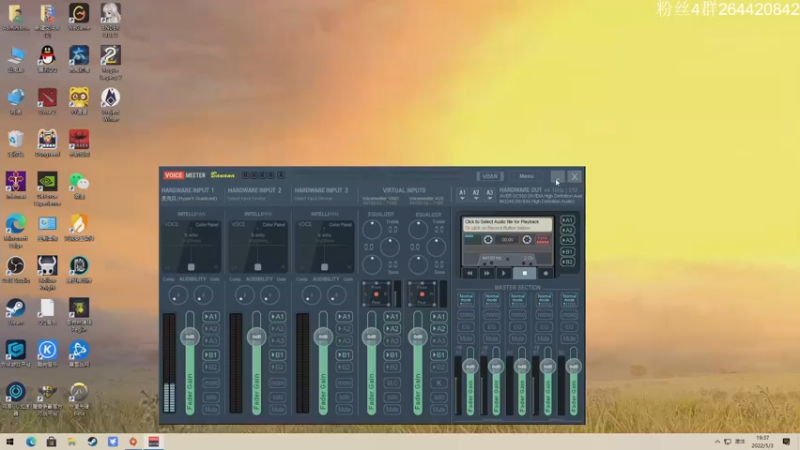Stop the cassette recorder
This screenshot has width=800, height=450.
click(x=524, y=273)
